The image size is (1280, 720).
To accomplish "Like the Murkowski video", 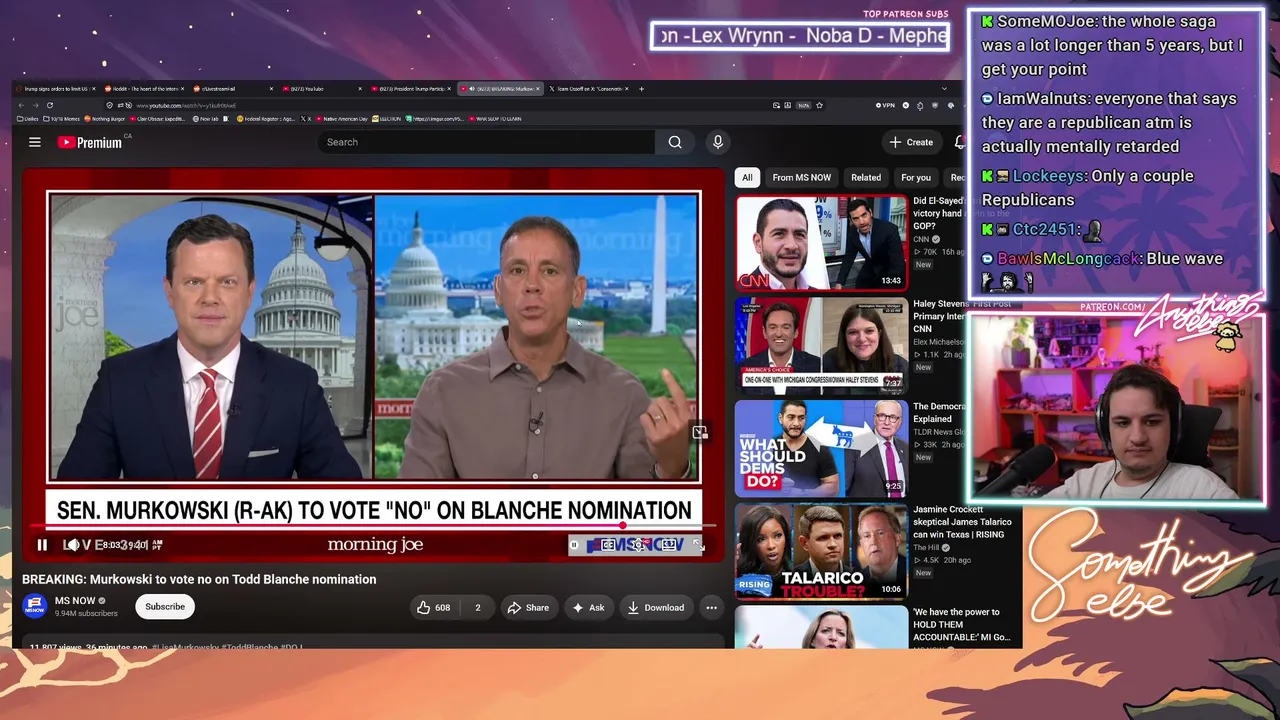I will 434,607.
